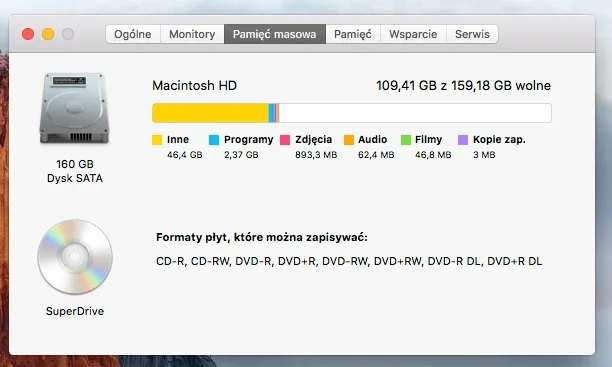Image resolution: width=612 pixels, height=367 pixels.
Task: Click the Macintosh HD volume name
Action: 194,86
